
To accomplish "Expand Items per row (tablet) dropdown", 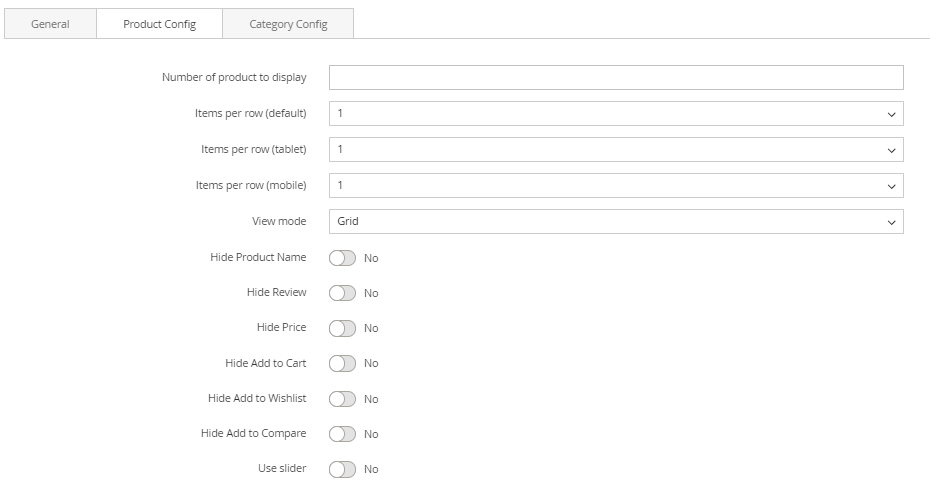I will coord(615,150).
